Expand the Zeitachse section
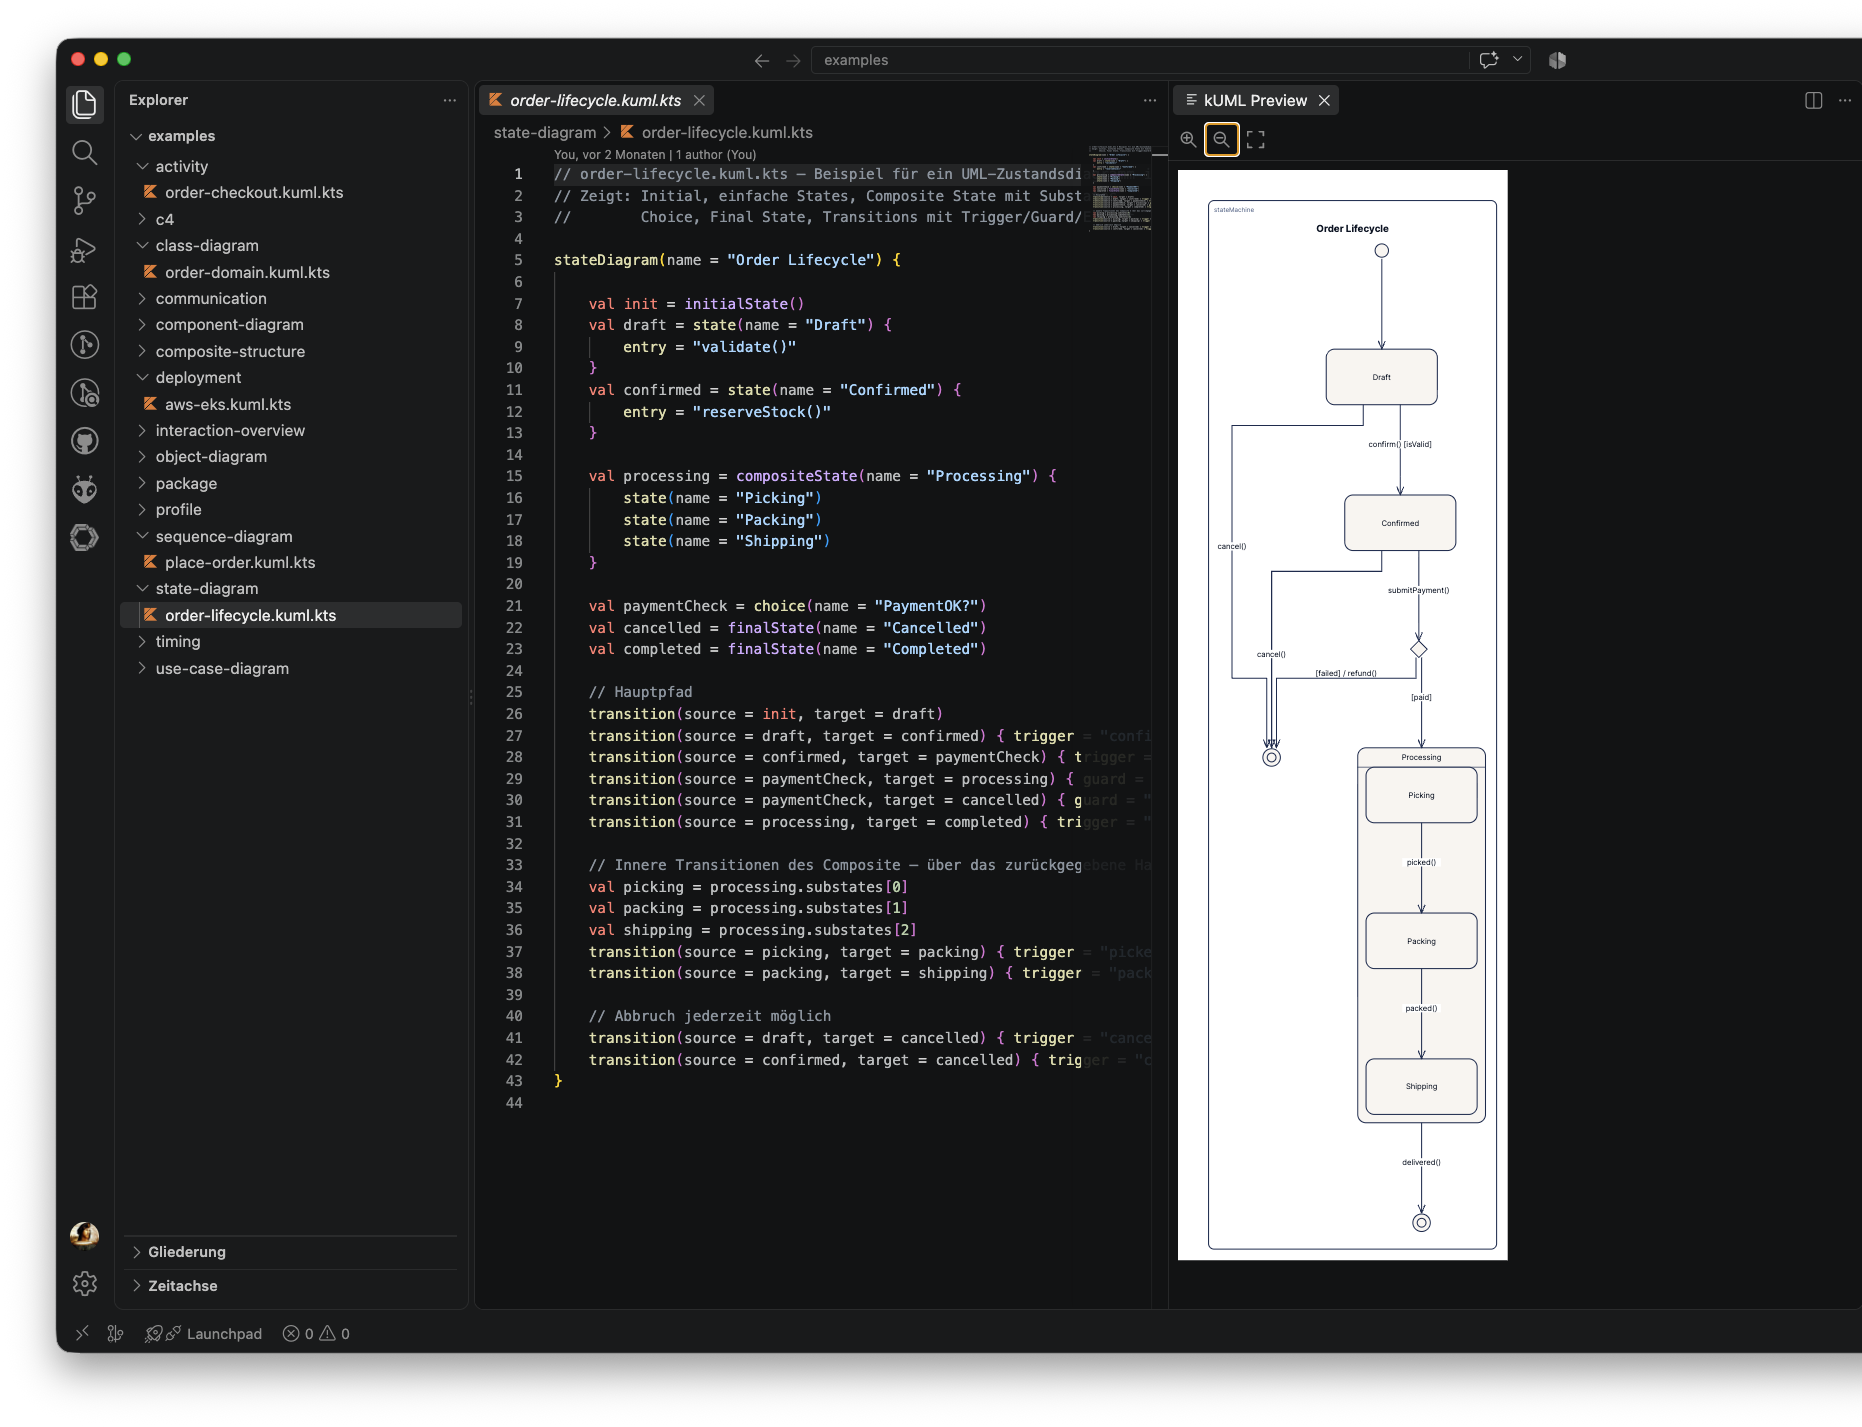The height and width of the screenshot is (1427, 1862). (290, 1286)
